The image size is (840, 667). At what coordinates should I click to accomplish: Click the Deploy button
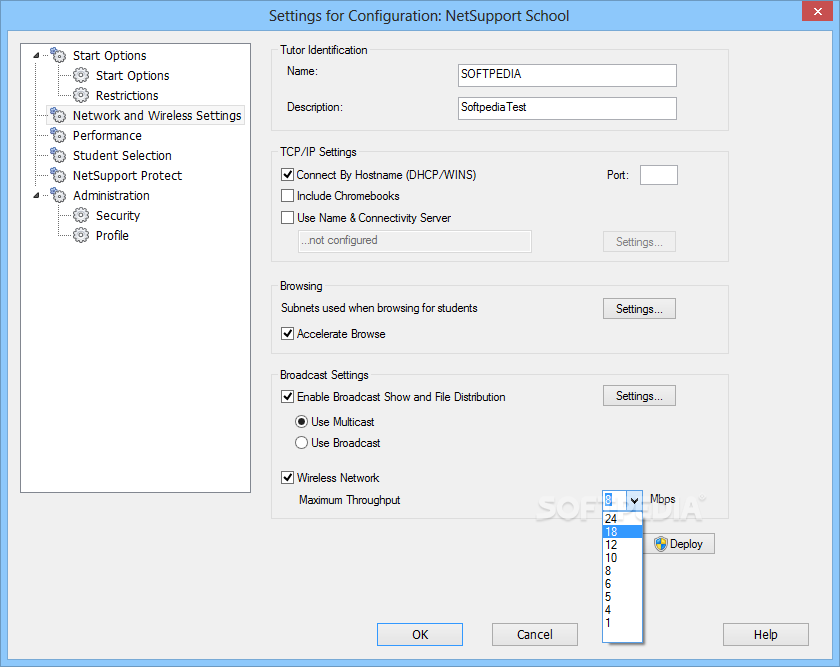[679, 544]
